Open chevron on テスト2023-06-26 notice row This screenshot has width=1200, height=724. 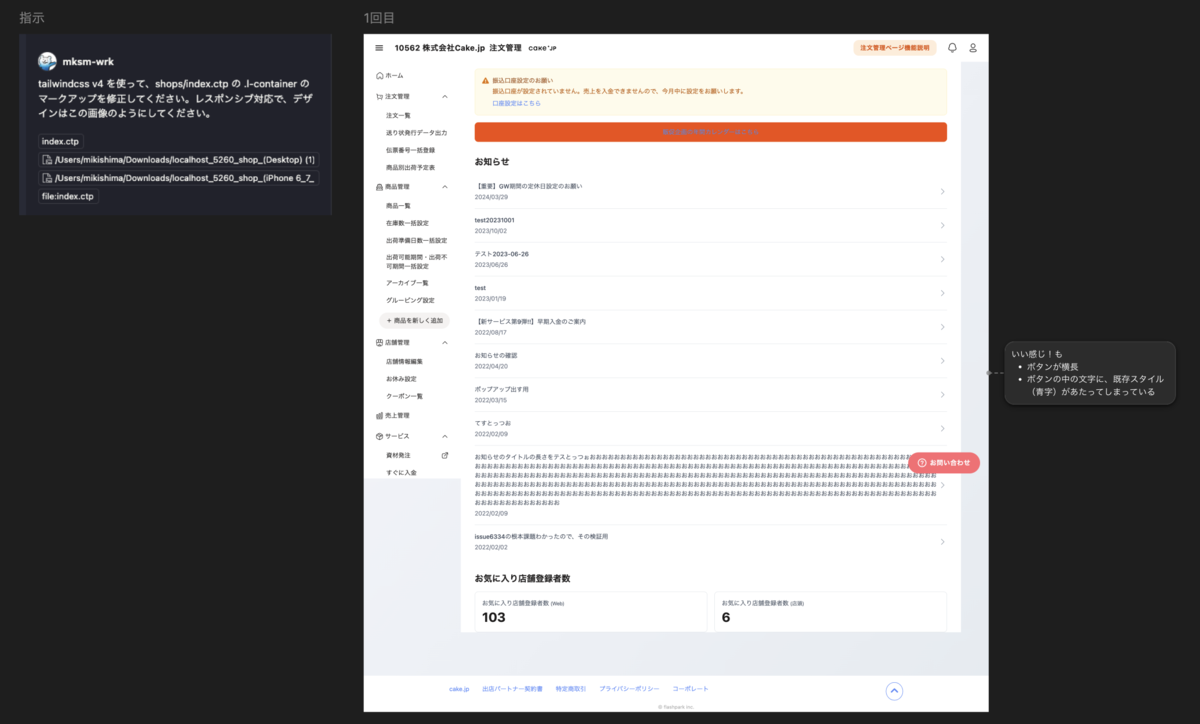(942, 260)
